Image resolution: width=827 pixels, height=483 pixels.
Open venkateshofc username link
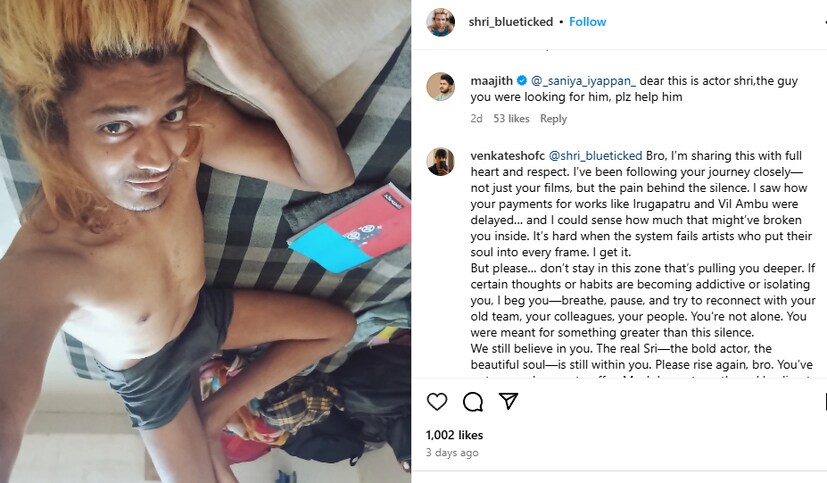coord(507,156)
